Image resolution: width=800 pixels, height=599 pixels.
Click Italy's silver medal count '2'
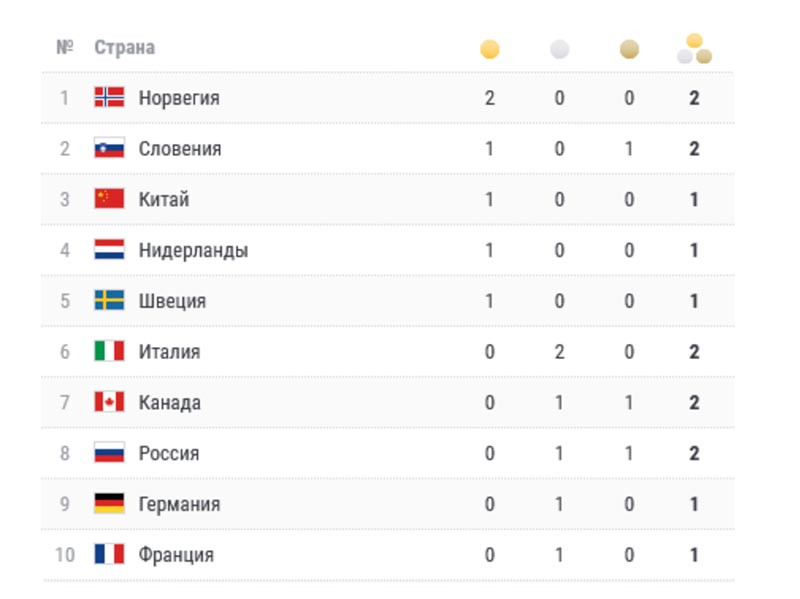pyautogui.click(x=559, y=352)
